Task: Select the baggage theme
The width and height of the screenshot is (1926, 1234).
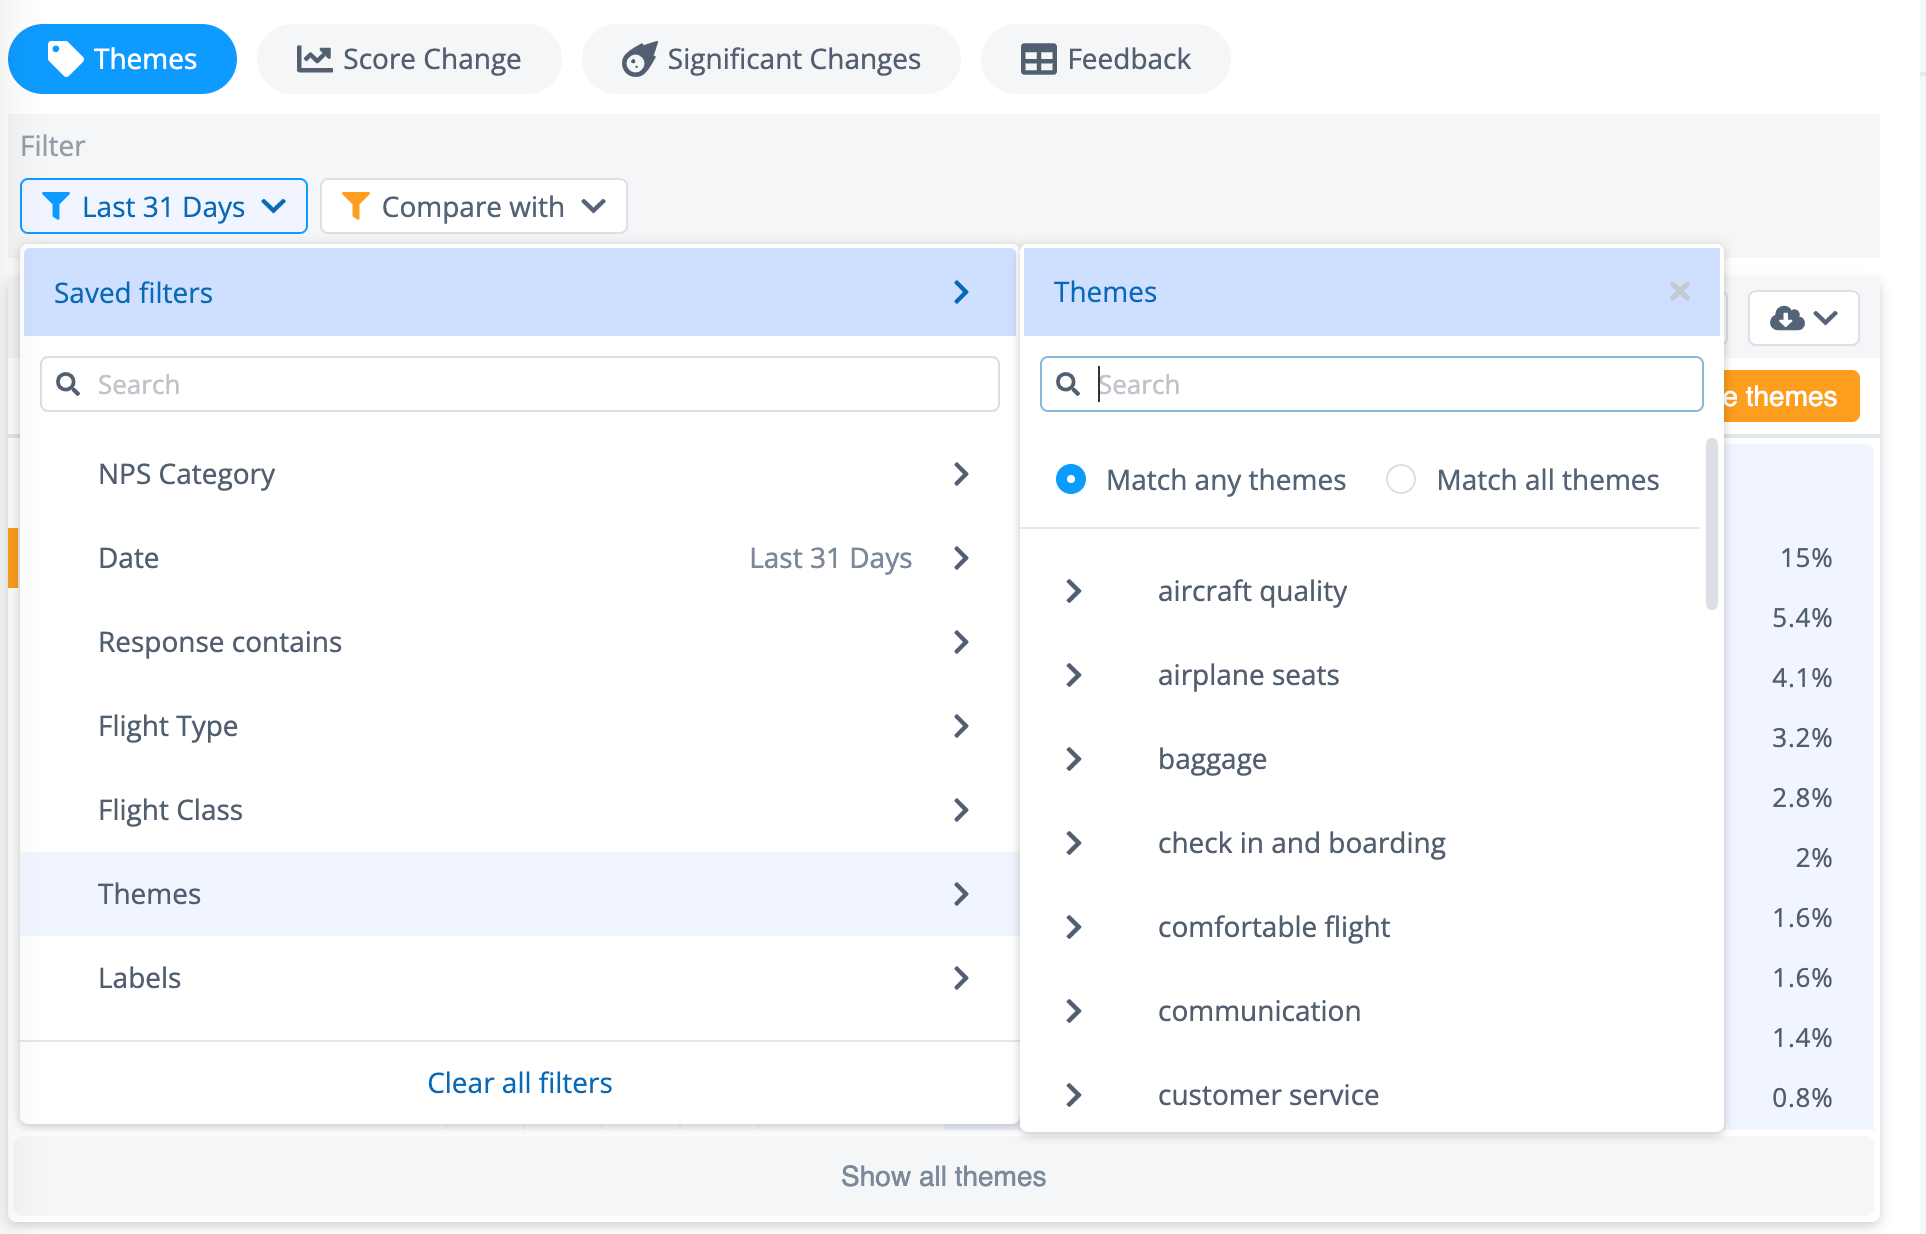Action: pyautogui.click(x=1212, y=759)
